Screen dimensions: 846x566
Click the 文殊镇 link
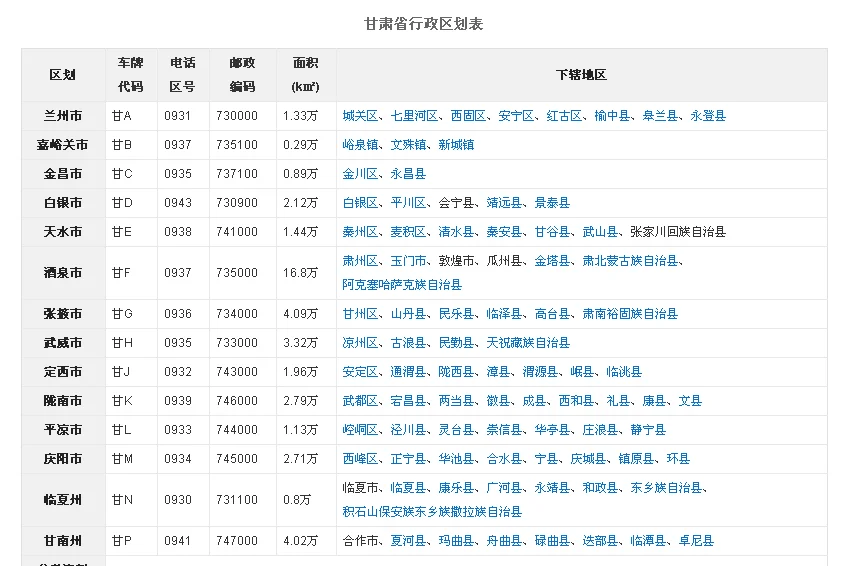[x=408, y=145]
